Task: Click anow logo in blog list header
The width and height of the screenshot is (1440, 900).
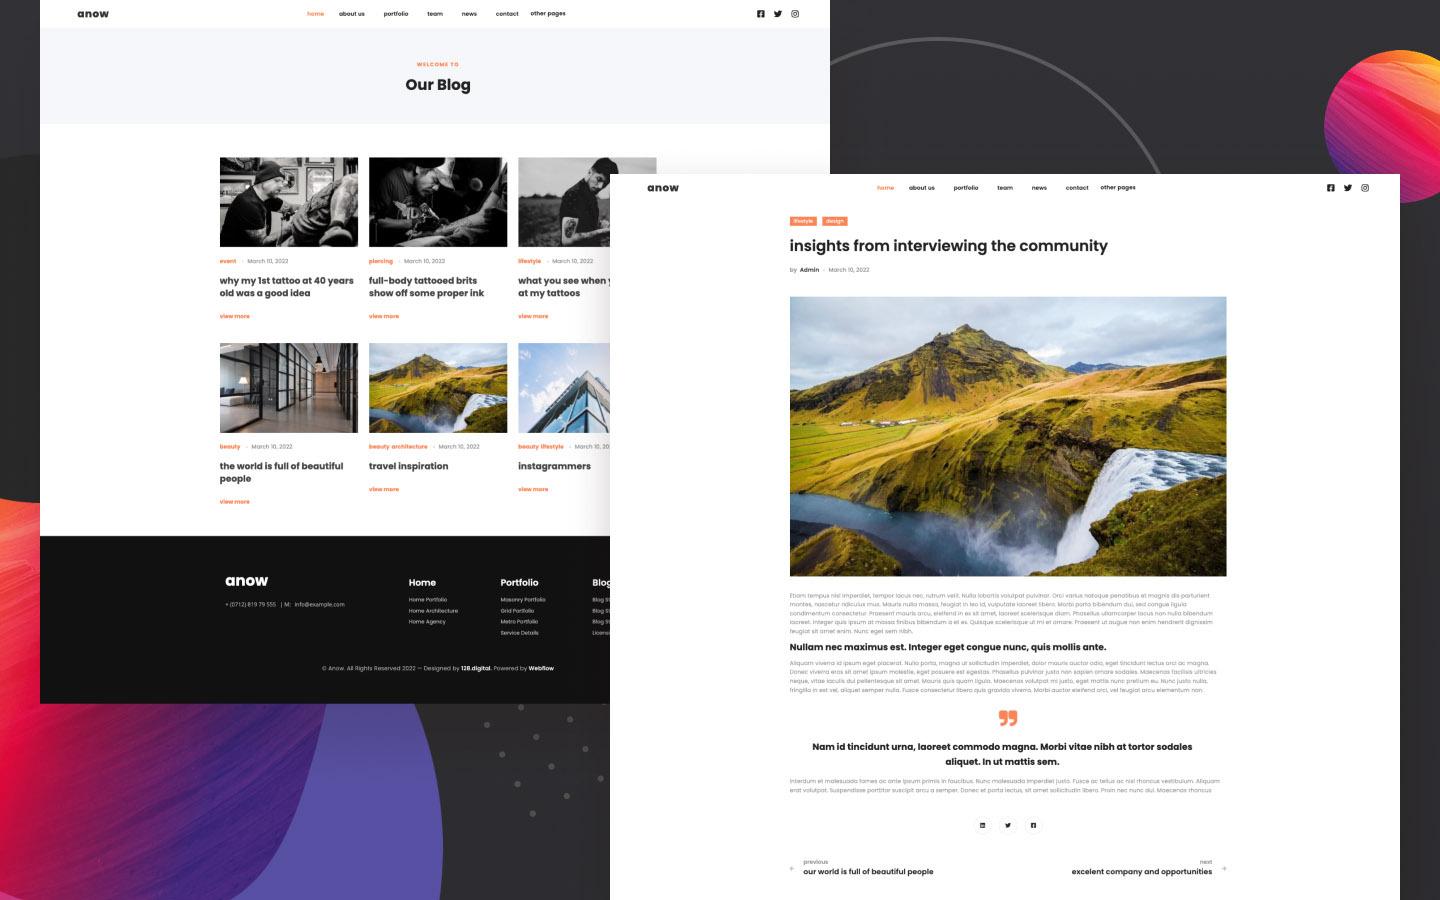Action: [93, 14]
